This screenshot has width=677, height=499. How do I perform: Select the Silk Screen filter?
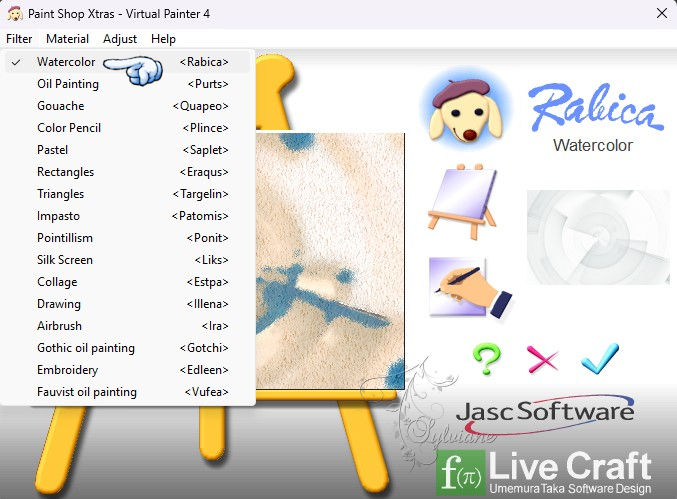click(x=128, y=260)
